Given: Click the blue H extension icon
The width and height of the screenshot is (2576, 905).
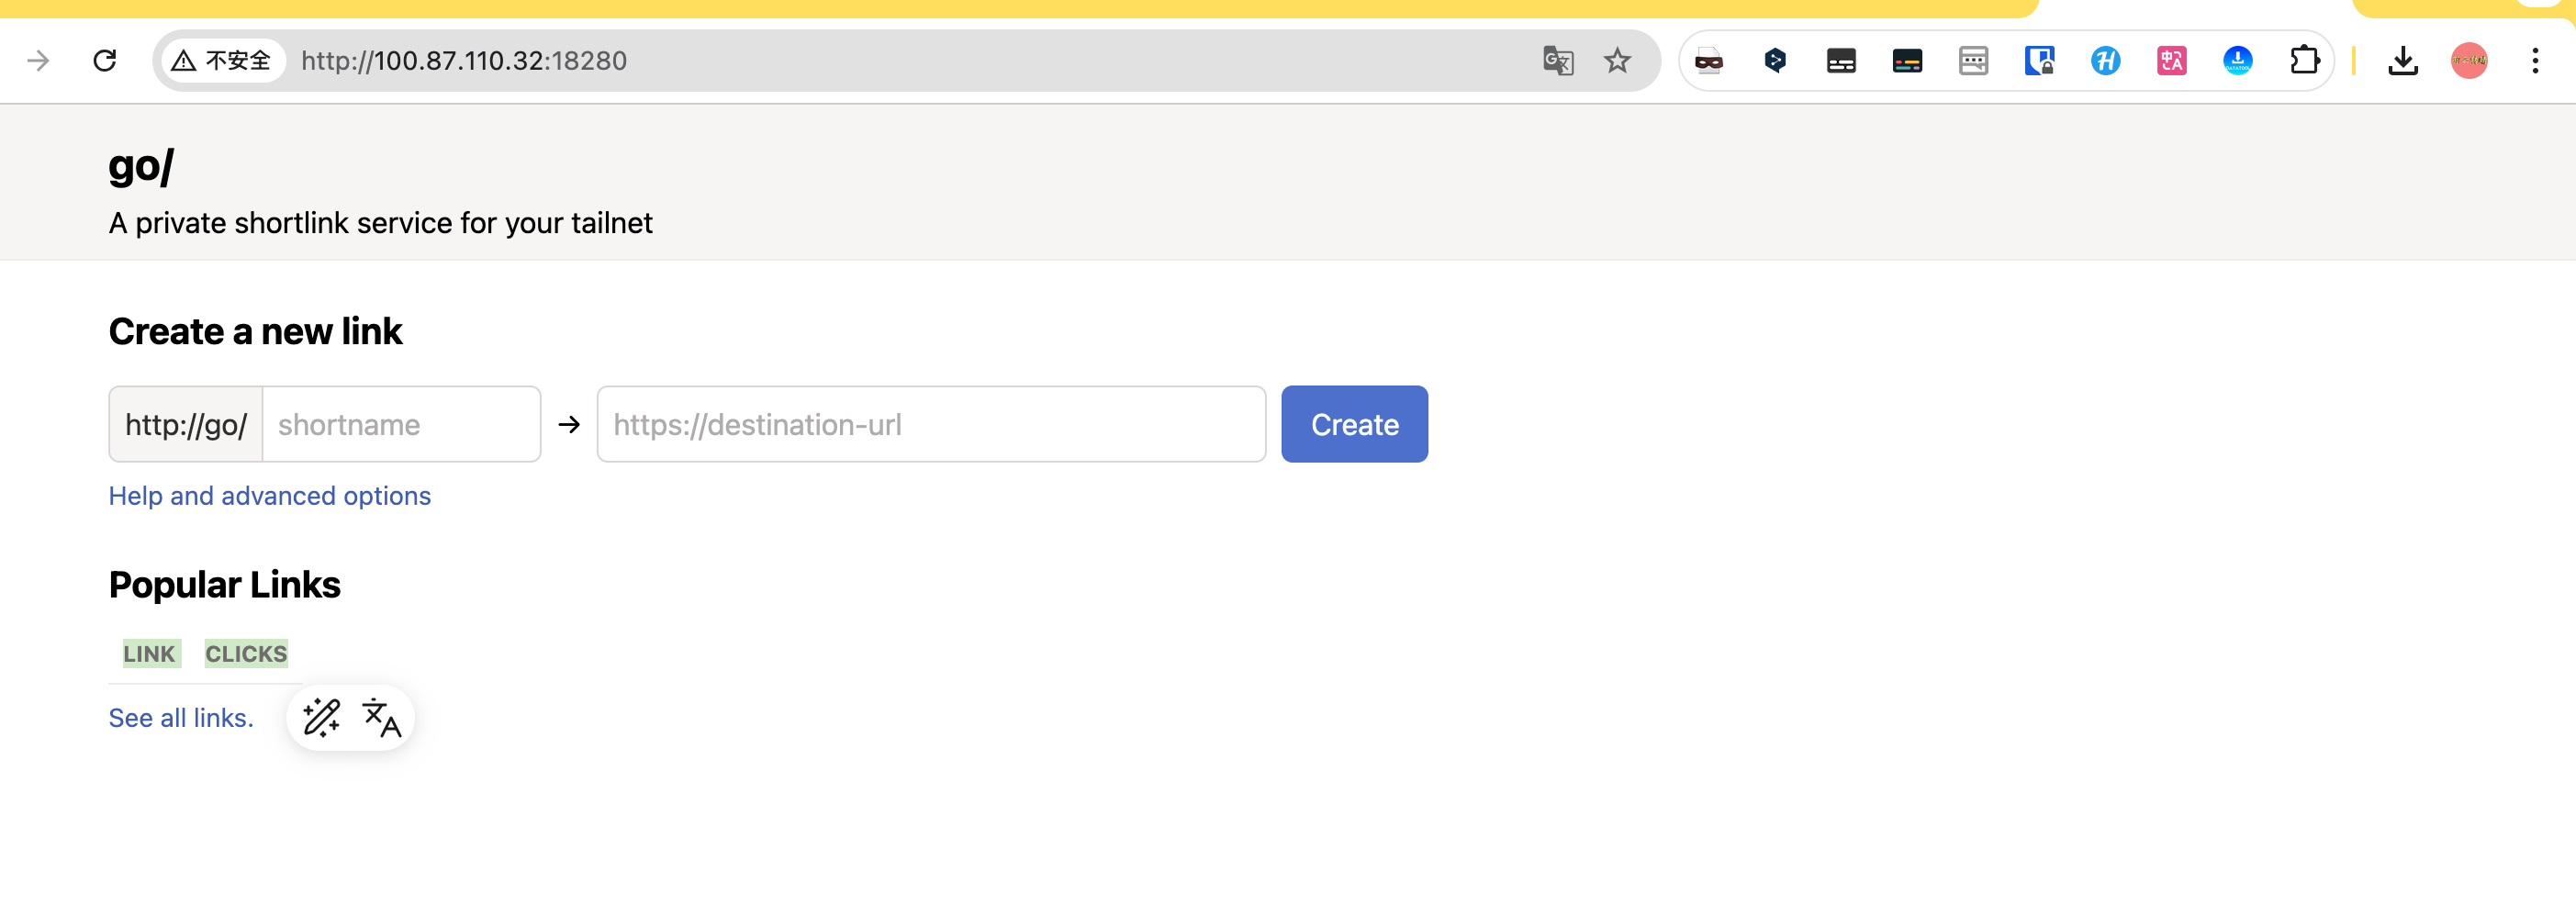Looking at the screenshot, I should tap(2105, 61).
